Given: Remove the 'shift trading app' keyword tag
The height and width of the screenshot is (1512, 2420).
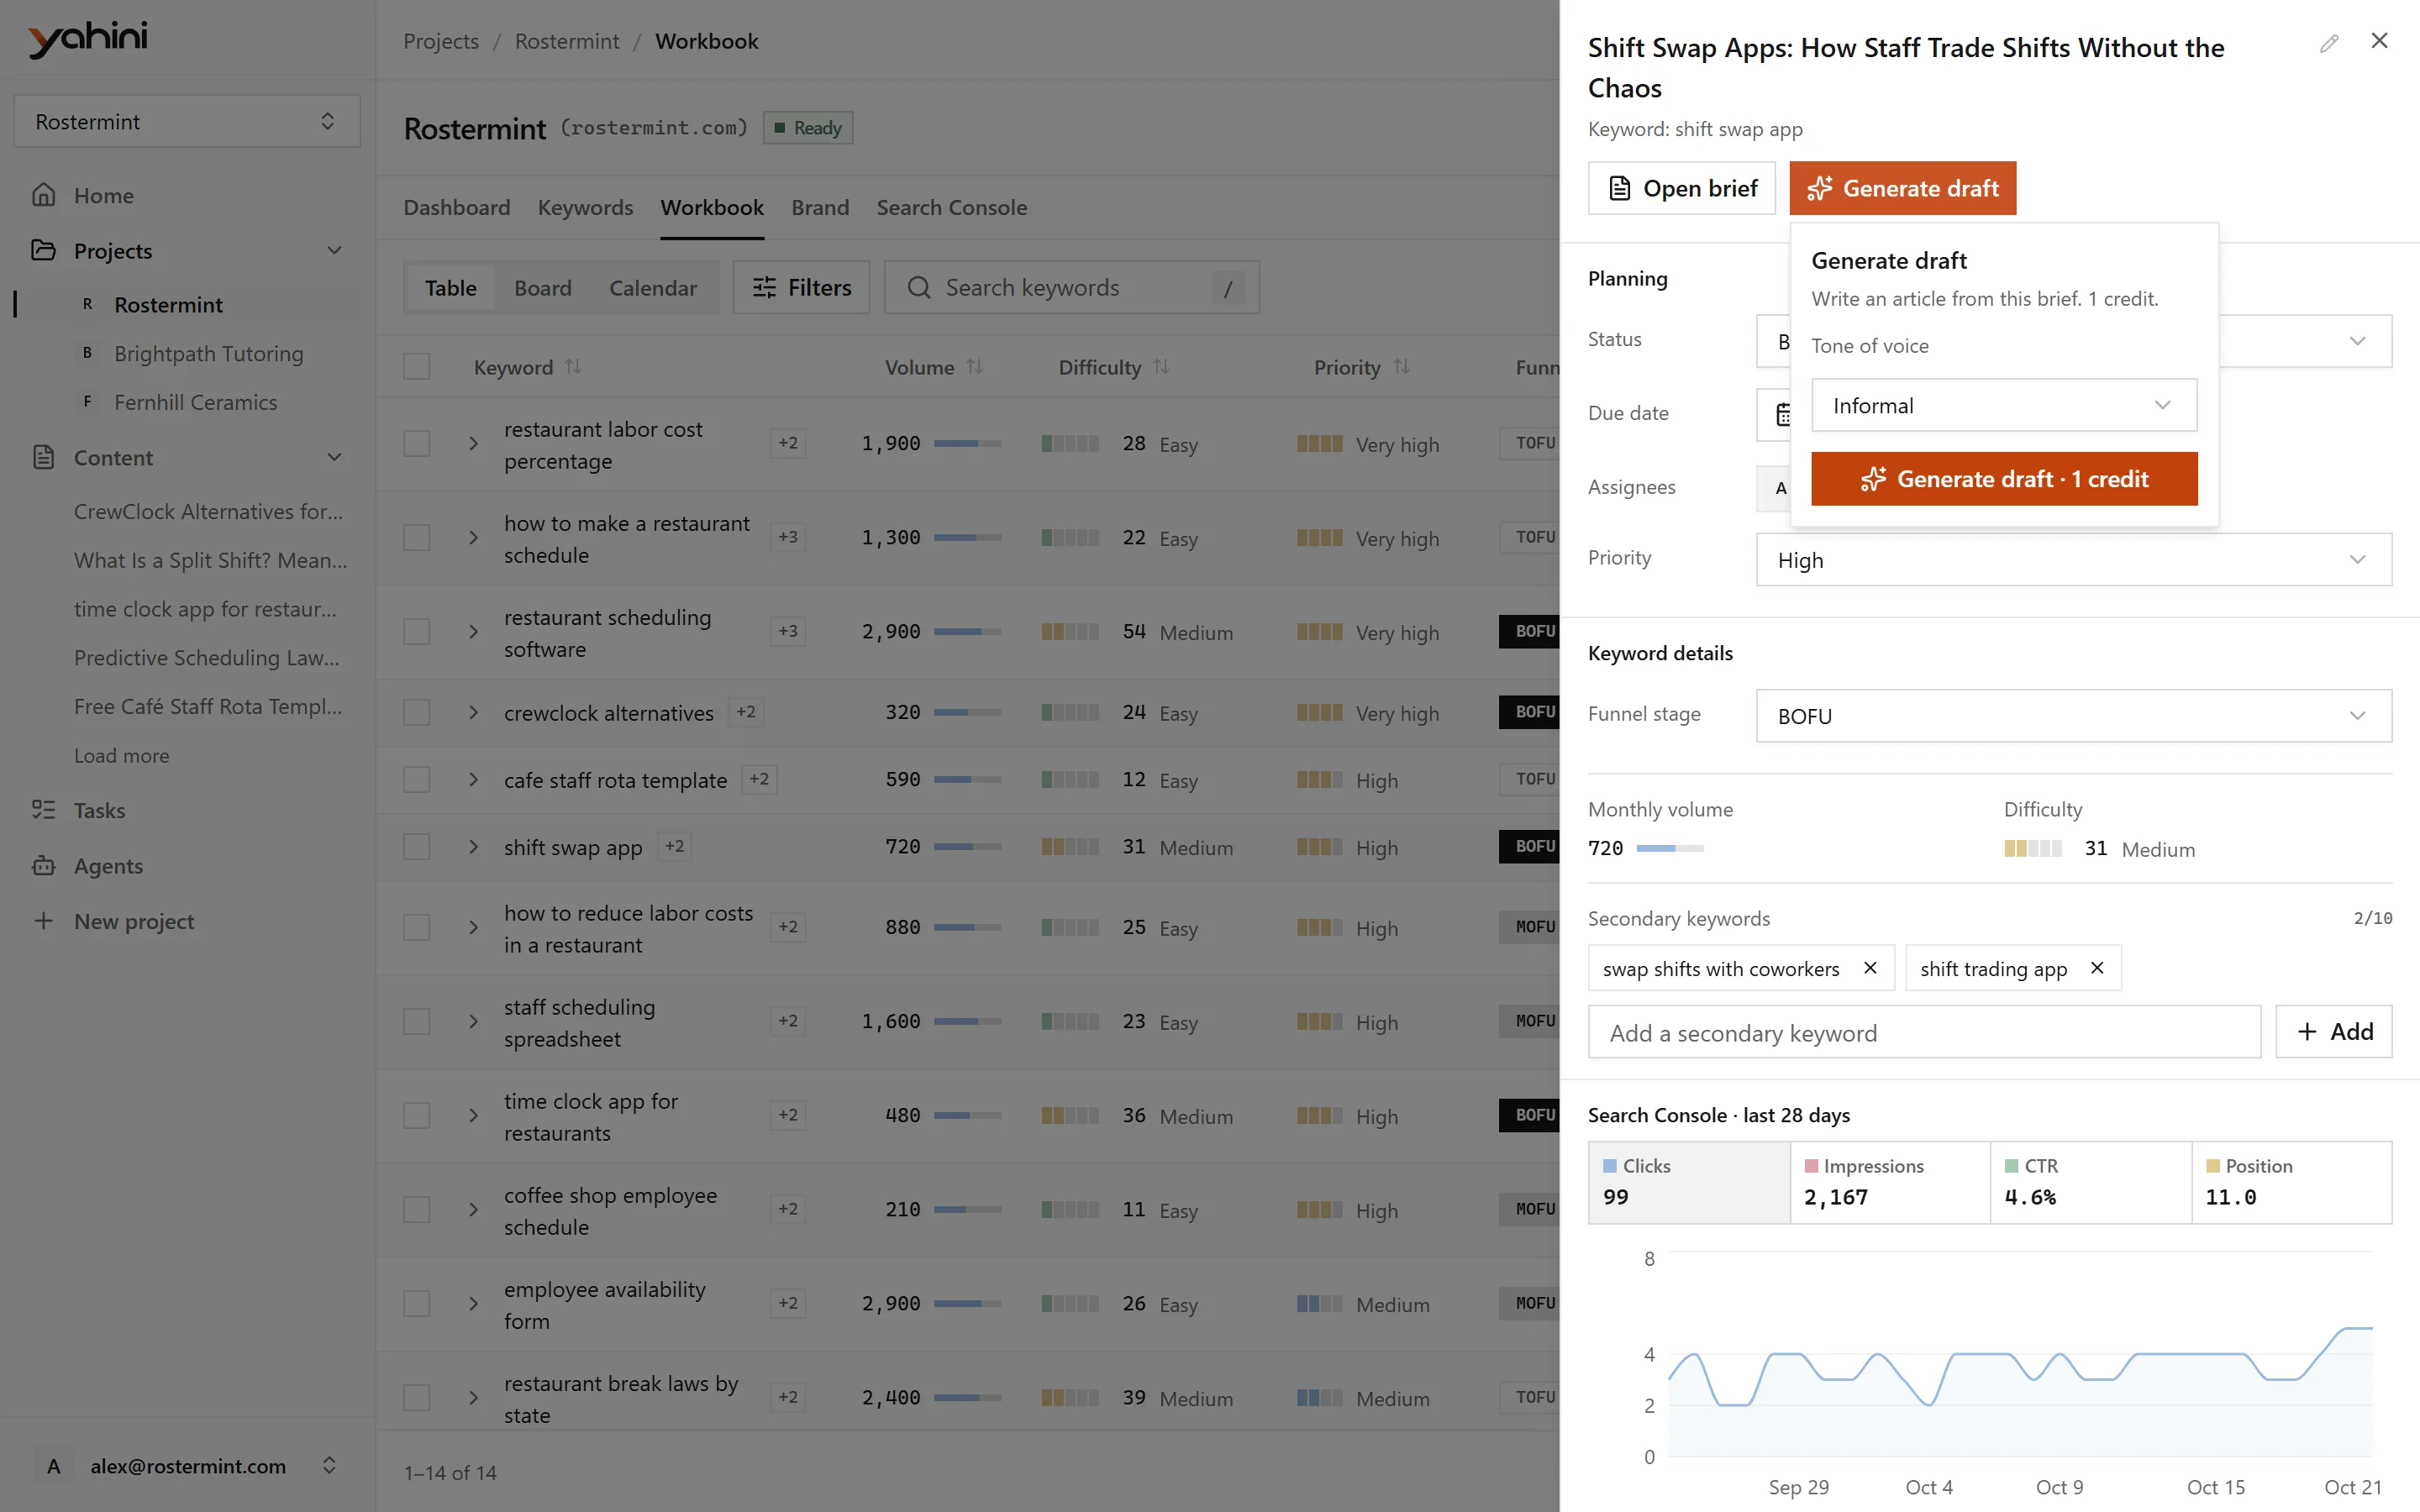Looking at the screenshot, I should coord(2097,968).
